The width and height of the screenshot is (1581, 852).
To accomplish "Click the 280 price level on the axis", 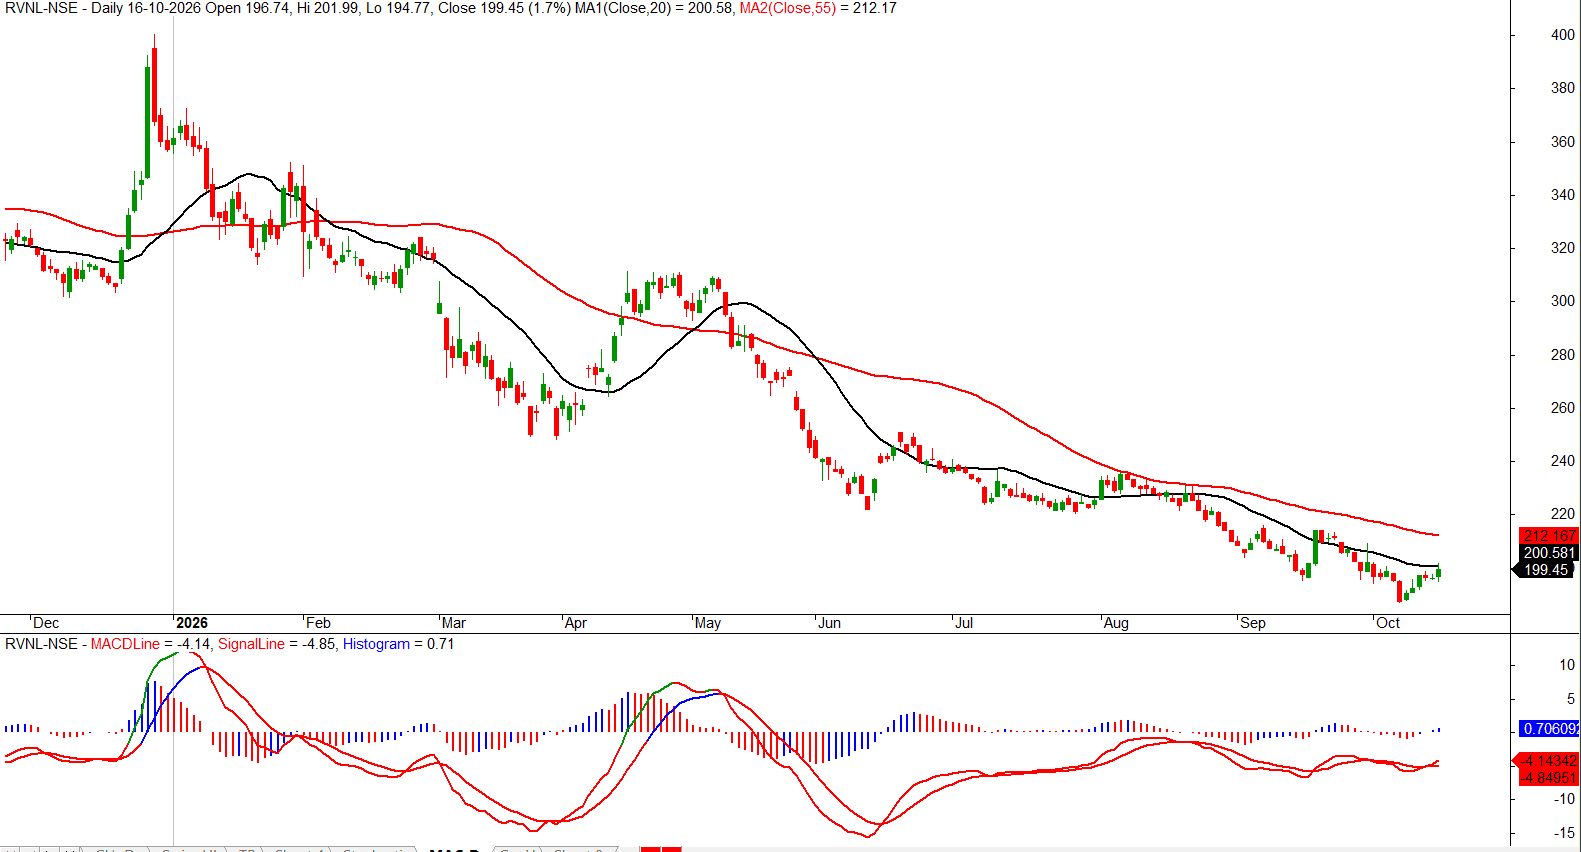I will pos(1563,355).
